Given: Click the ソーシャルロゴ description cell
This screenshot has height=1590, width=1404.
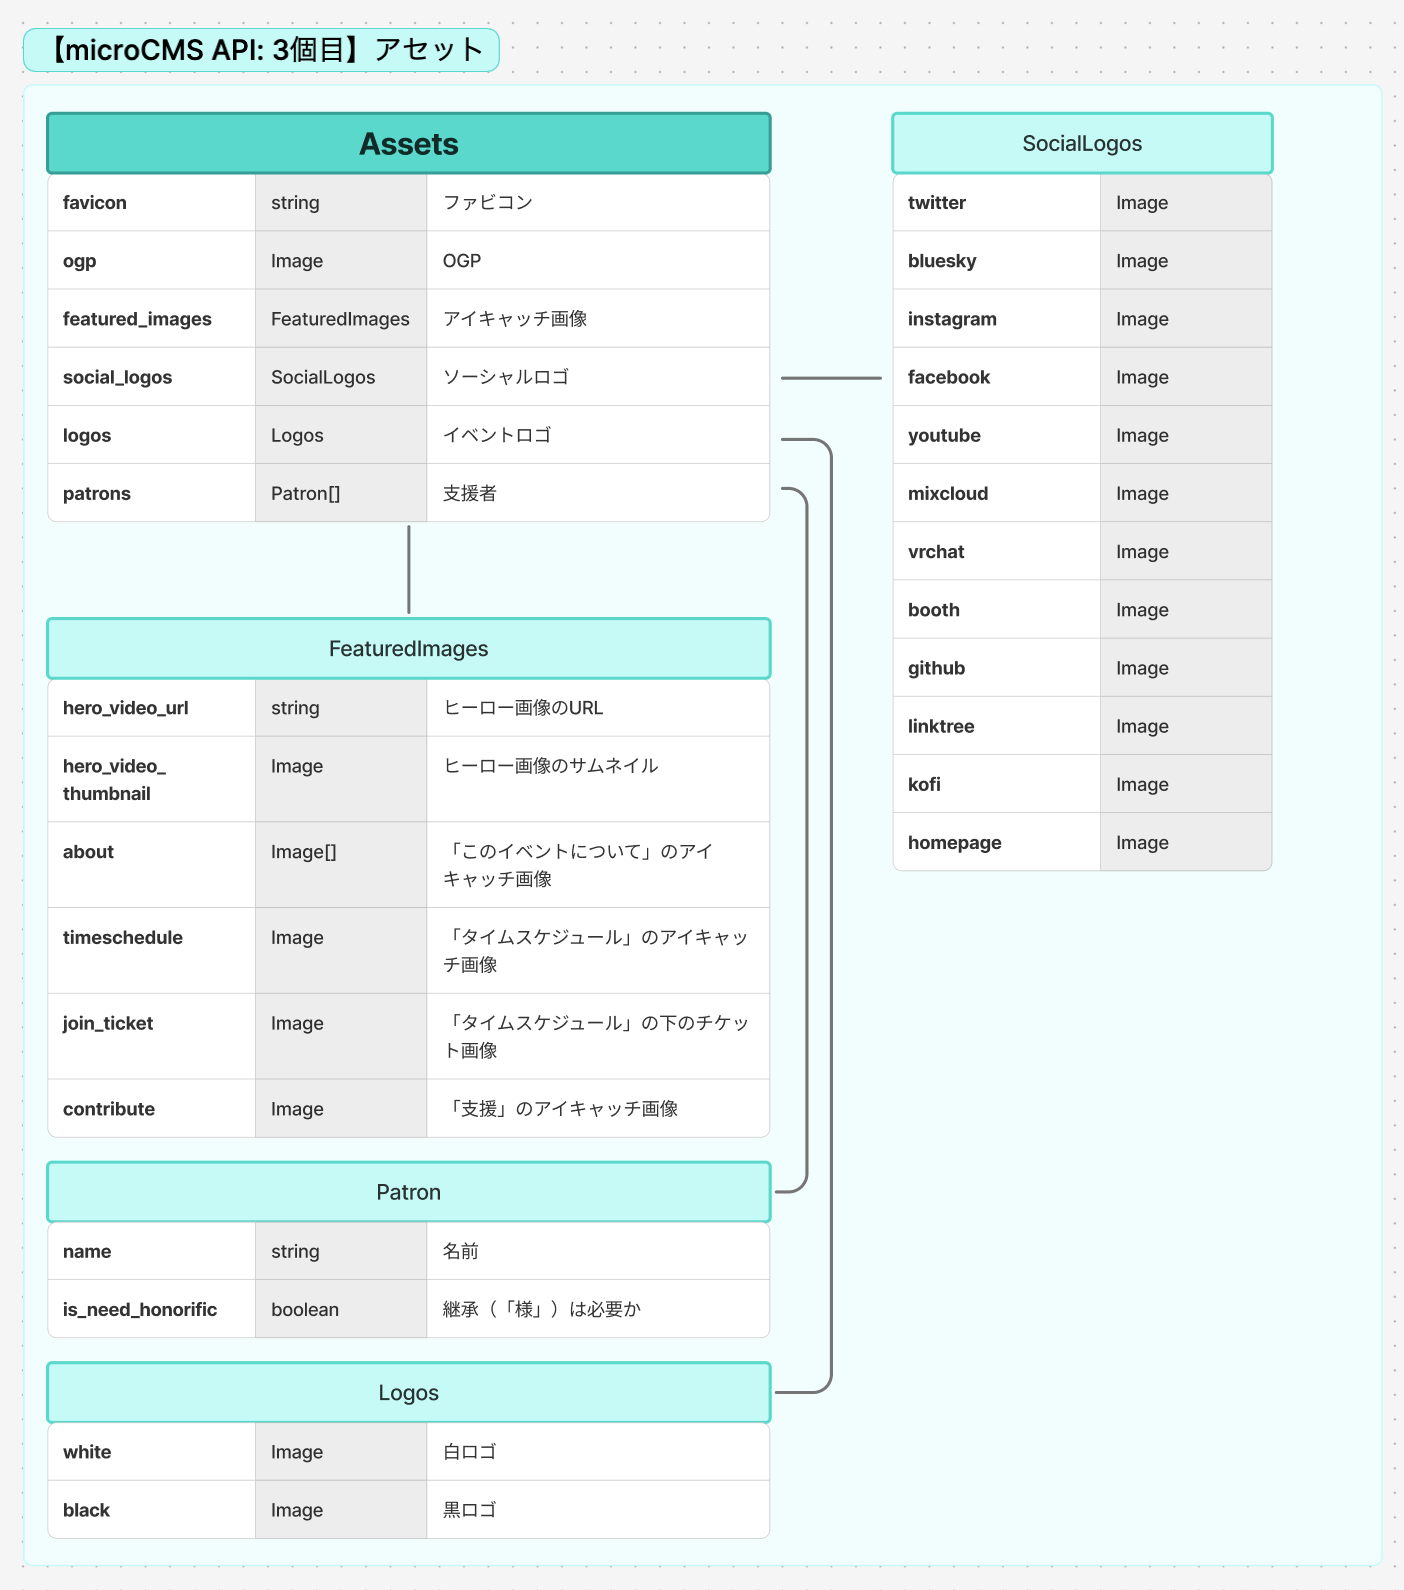Looking at the screenshot, I should coord(598,377).
